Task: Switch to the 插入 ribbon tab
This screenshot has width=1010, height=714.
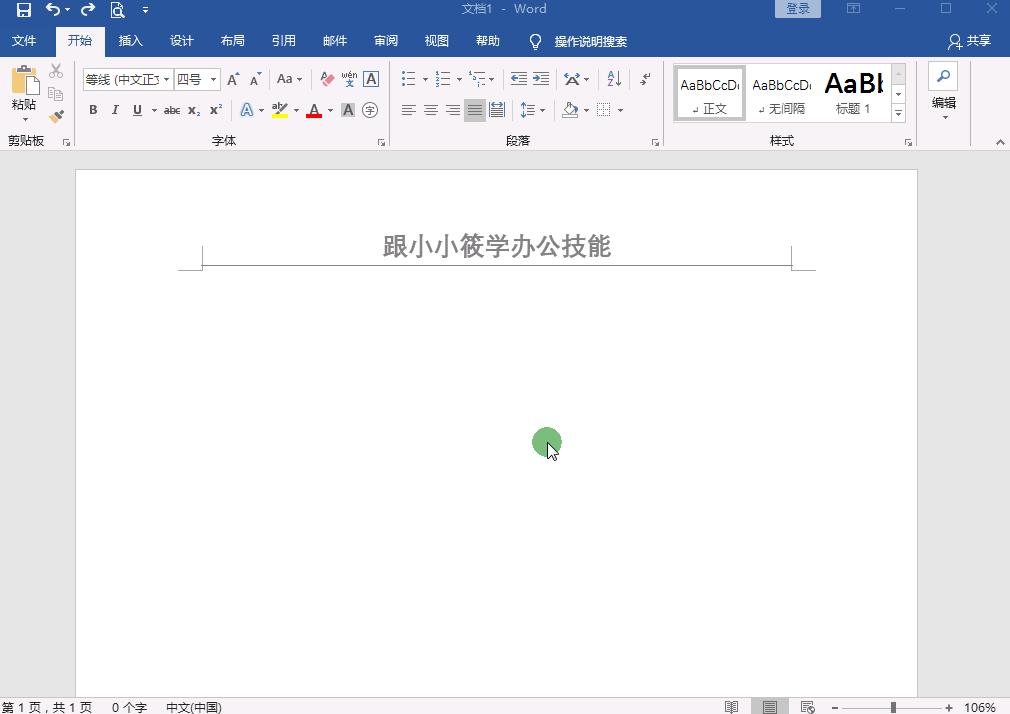Action: 131,41
